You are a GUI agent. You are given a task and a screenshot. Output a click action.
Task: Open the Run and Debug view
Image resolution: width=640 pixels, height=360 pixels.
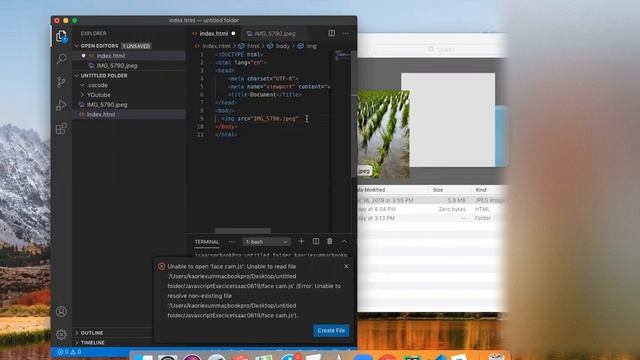coord(61,105)
